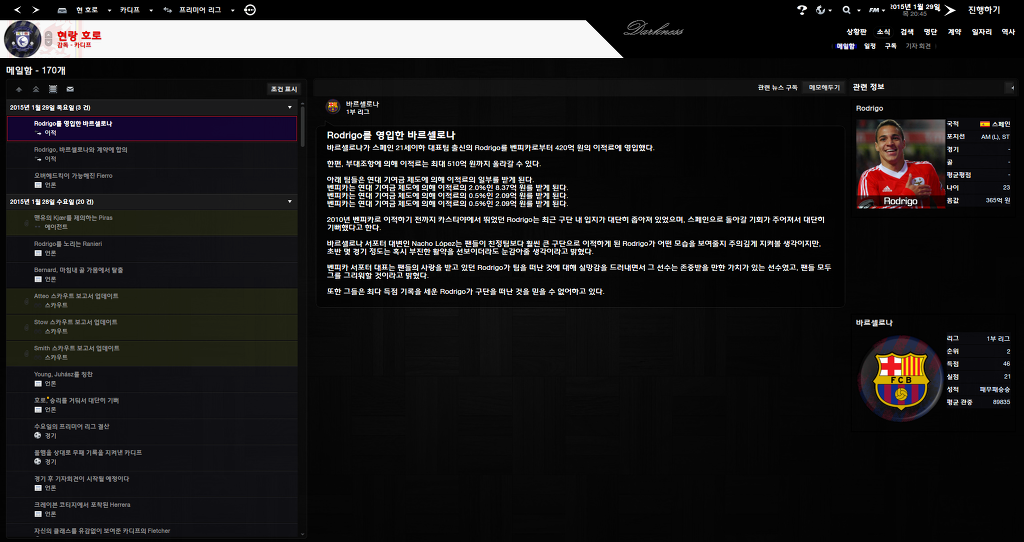The width and height of the screenshot is (1024, 542).
Task: Open mail 'Smith 스카우트 보고서 업데이트'
Action: tap(152, 353)
